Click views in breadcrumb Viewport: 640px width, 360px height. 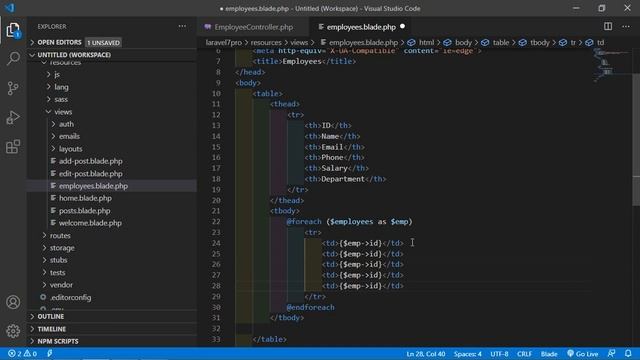[x=299, y=42]
